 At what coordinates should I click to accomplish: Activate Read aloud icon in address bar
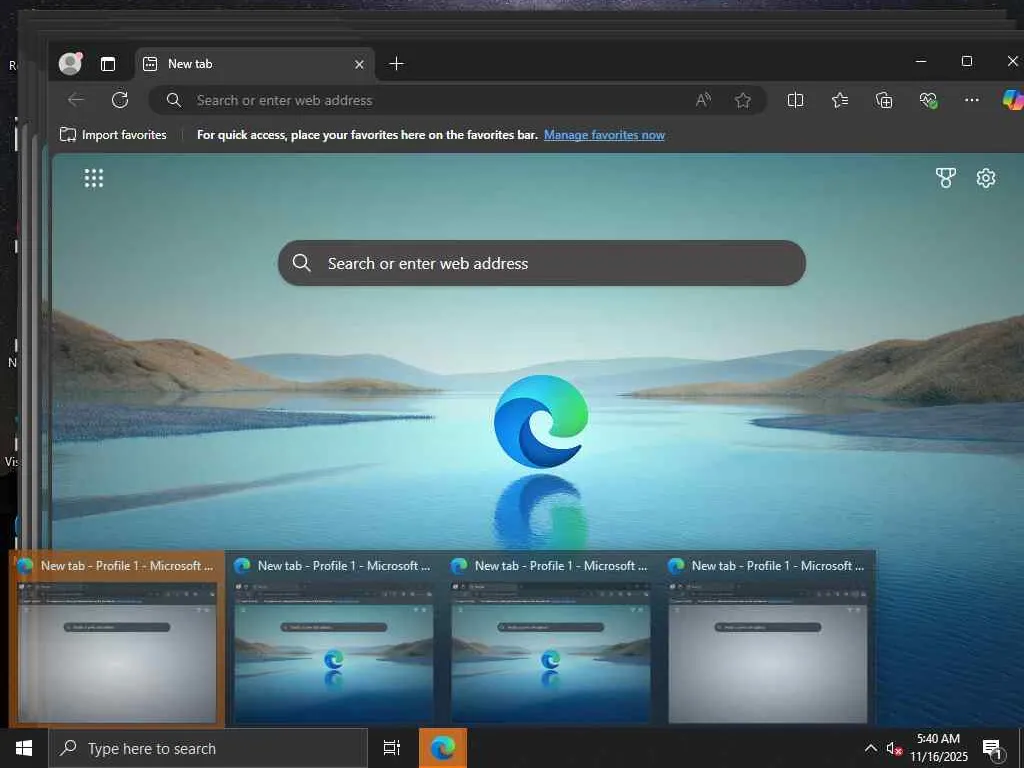(703, 100)
